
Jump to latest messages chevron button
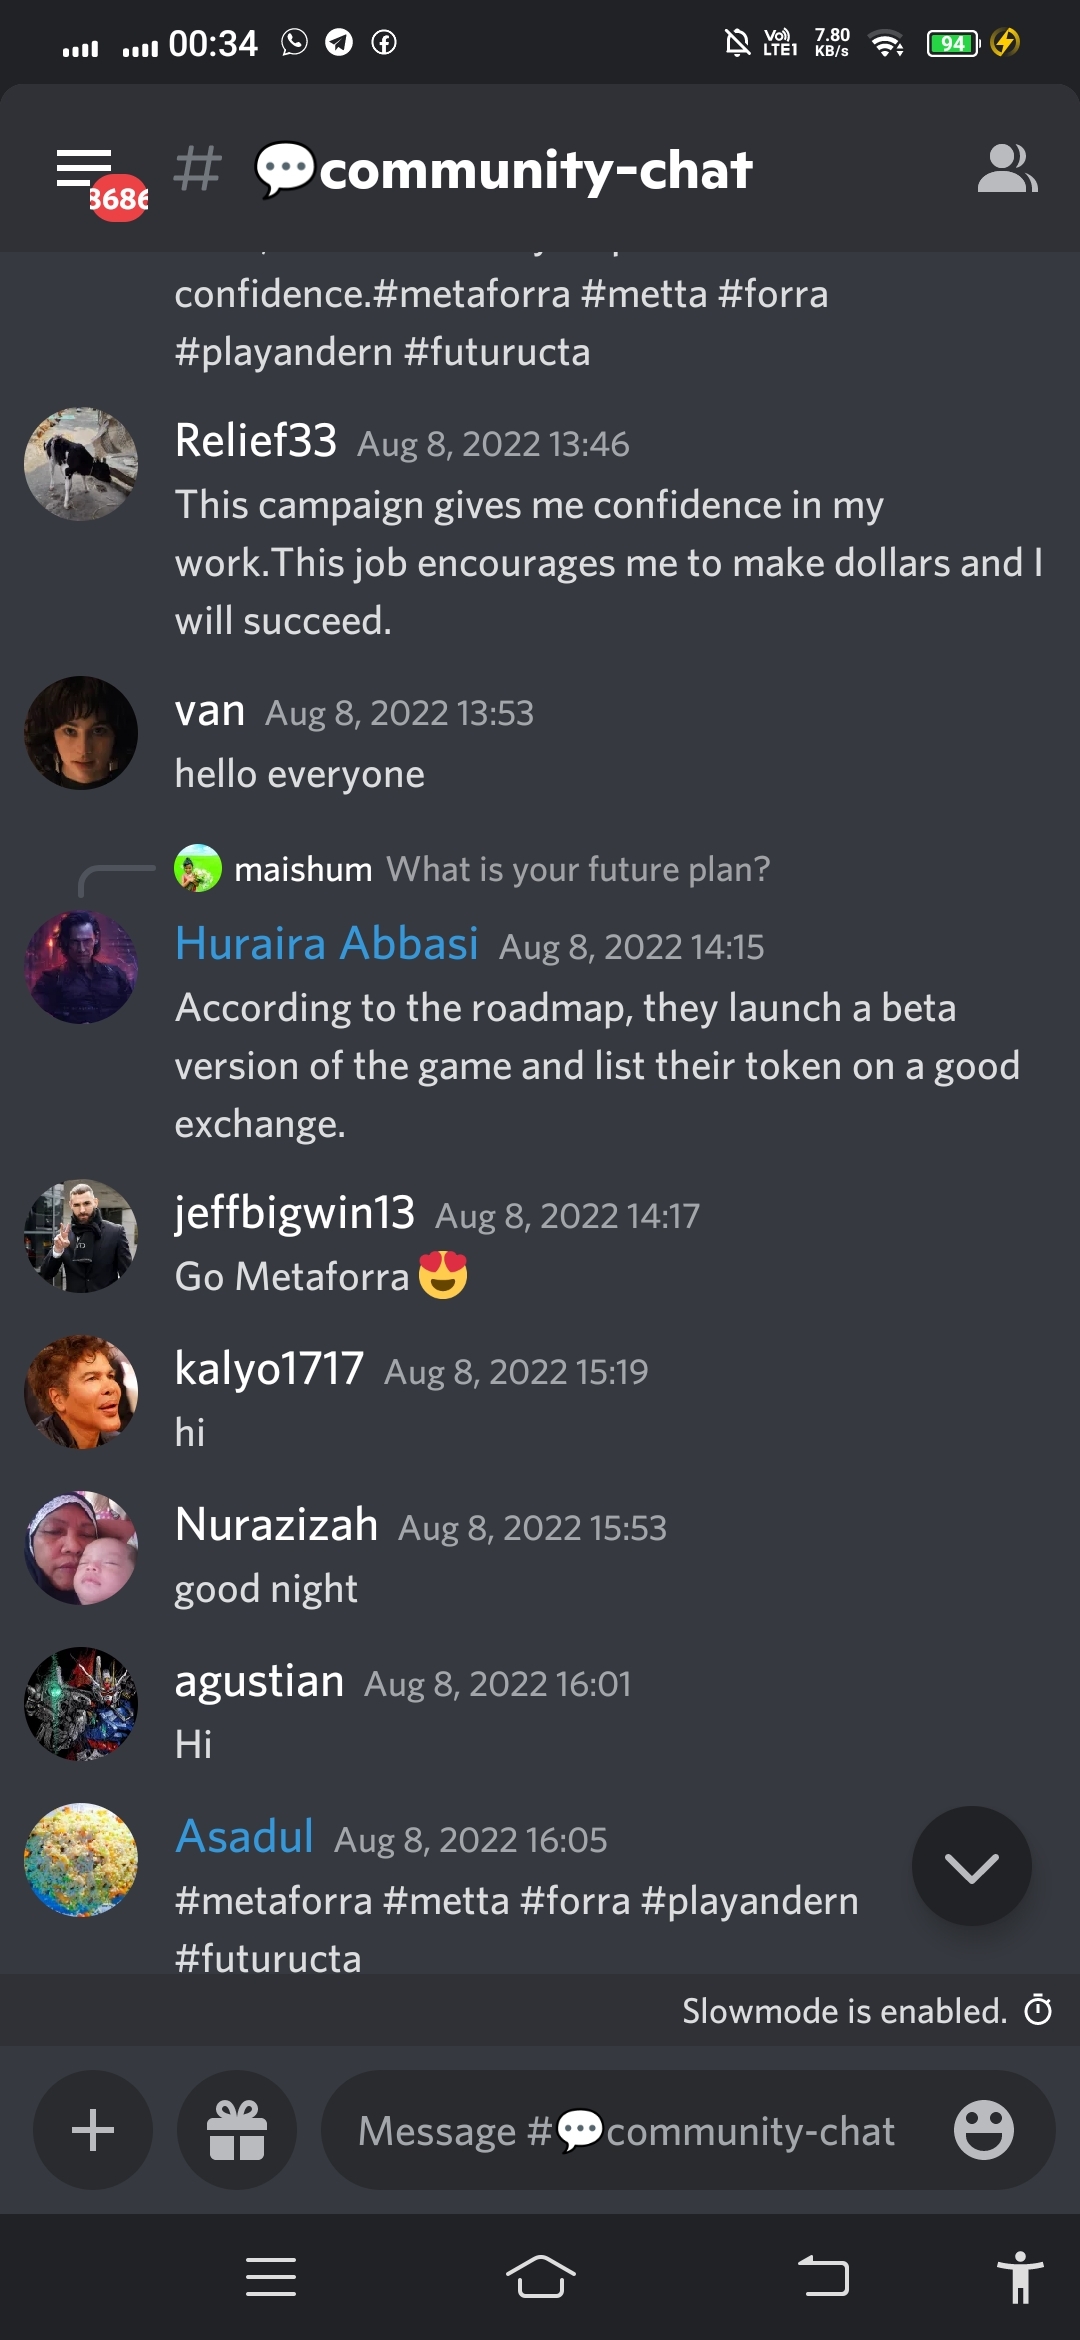click(971, 1866)
